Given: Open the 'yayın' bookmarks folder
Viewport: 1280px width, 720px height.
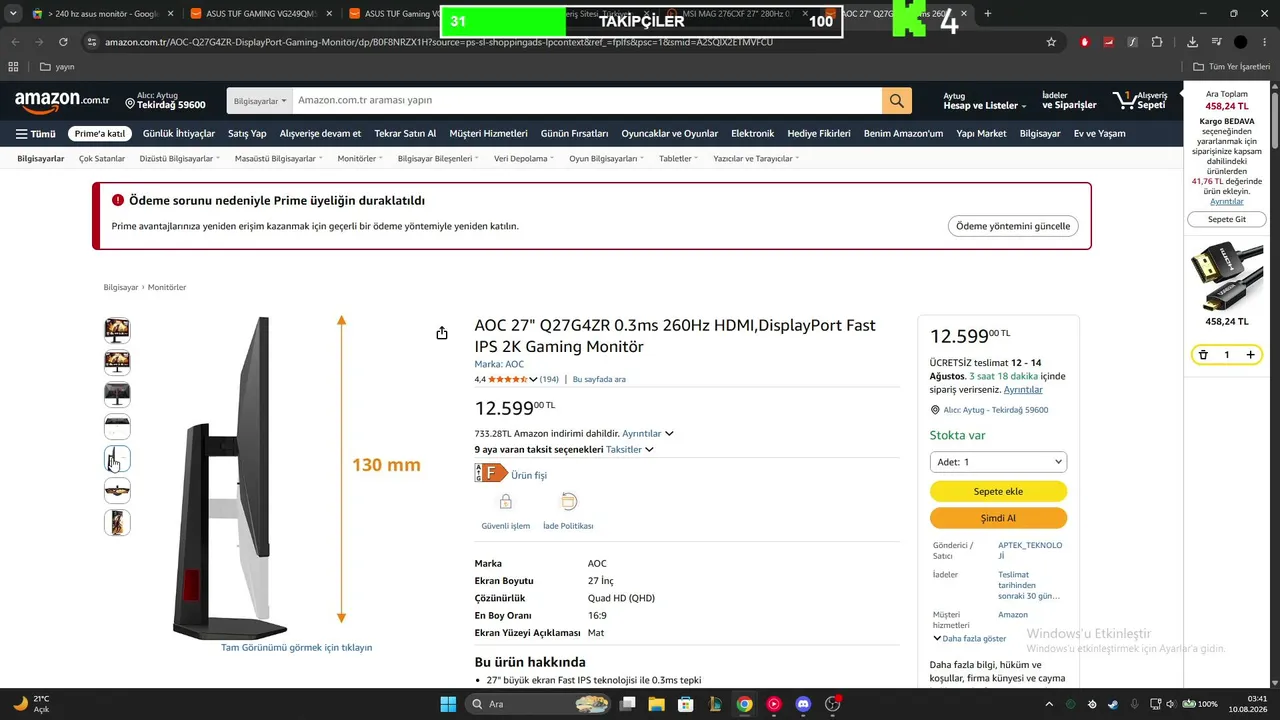Looking at the screenshot, I should pos(57,67).
